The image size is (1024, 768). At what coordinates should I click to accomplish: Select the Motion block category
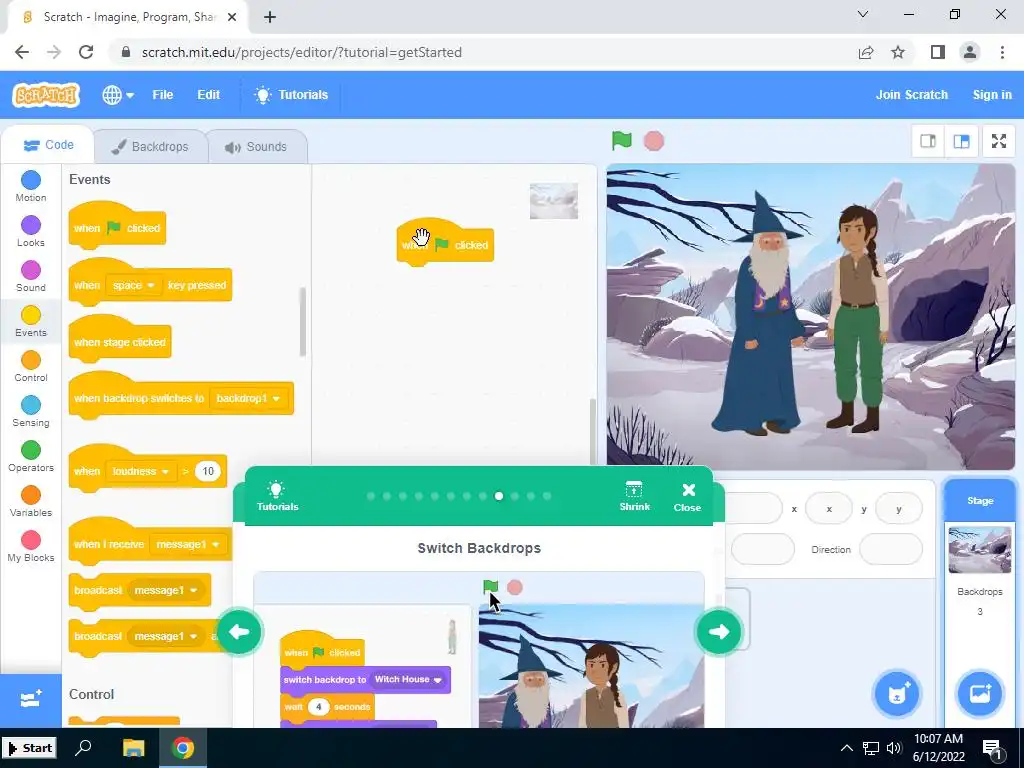tap(31, 186)
